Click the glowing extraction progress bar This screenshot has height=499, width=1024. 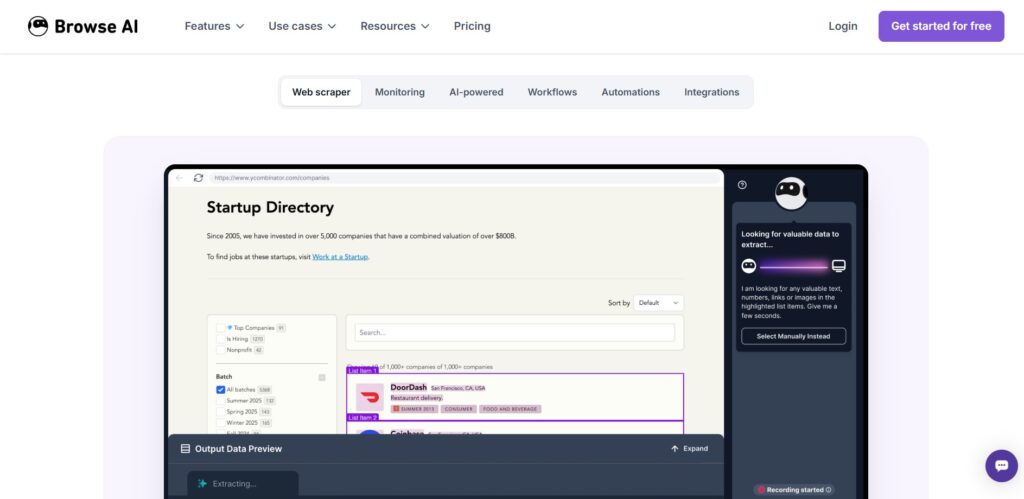click(793, 266)
